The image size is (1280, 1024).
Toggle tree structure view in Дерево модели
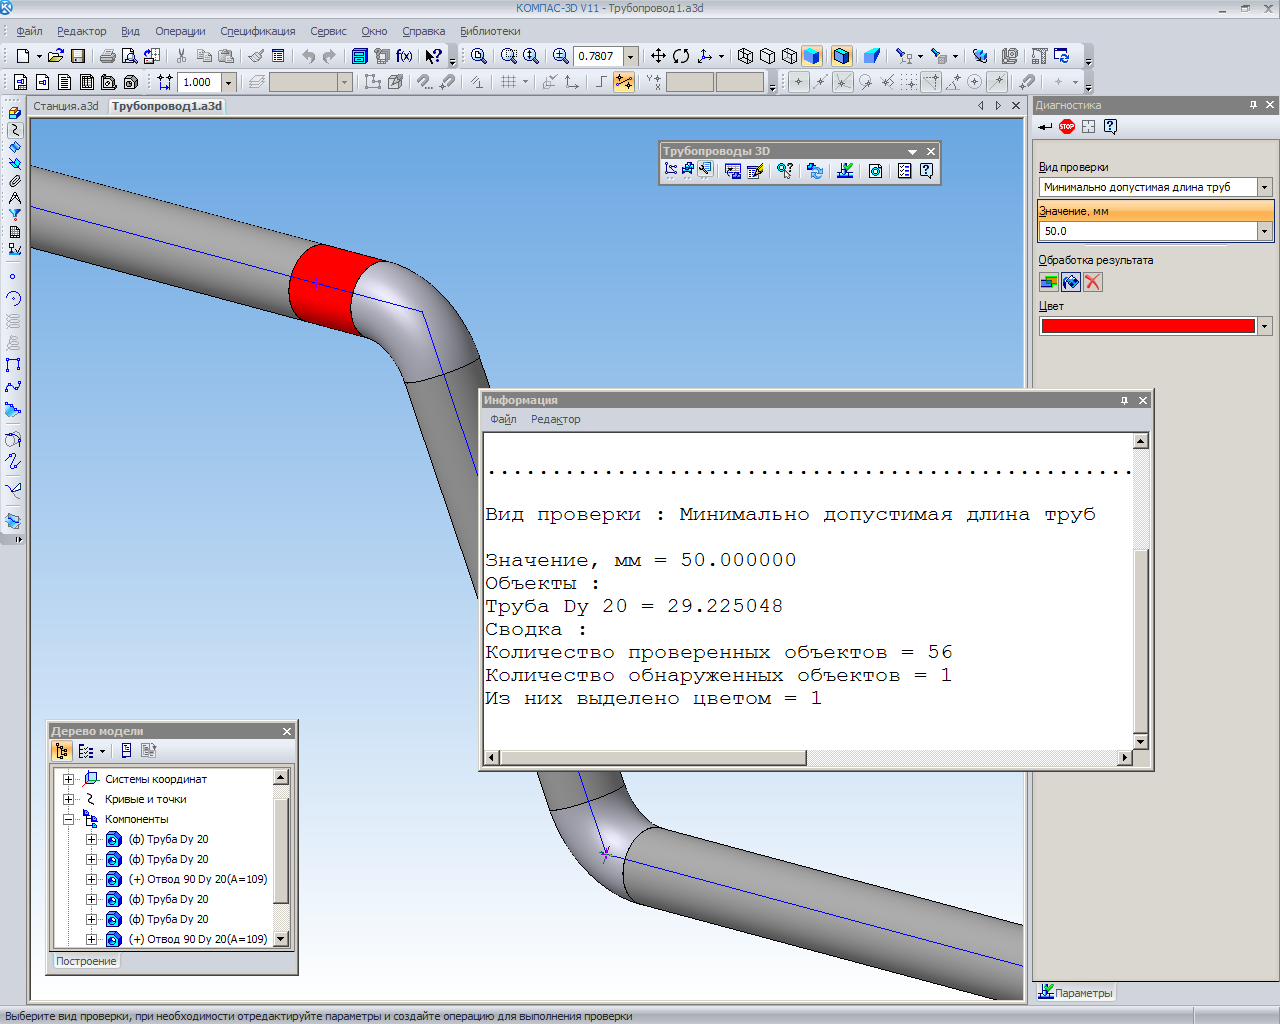(62, 751)
